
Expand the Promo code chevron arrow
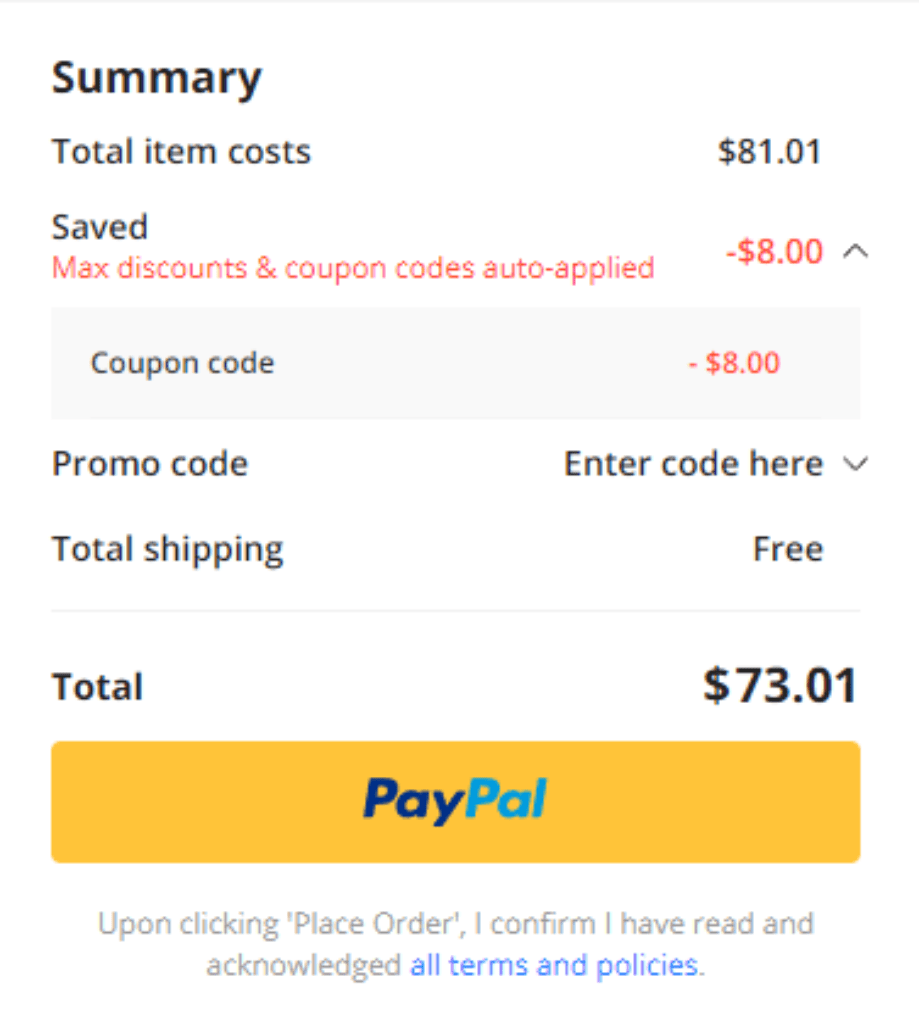coord(855,464)
